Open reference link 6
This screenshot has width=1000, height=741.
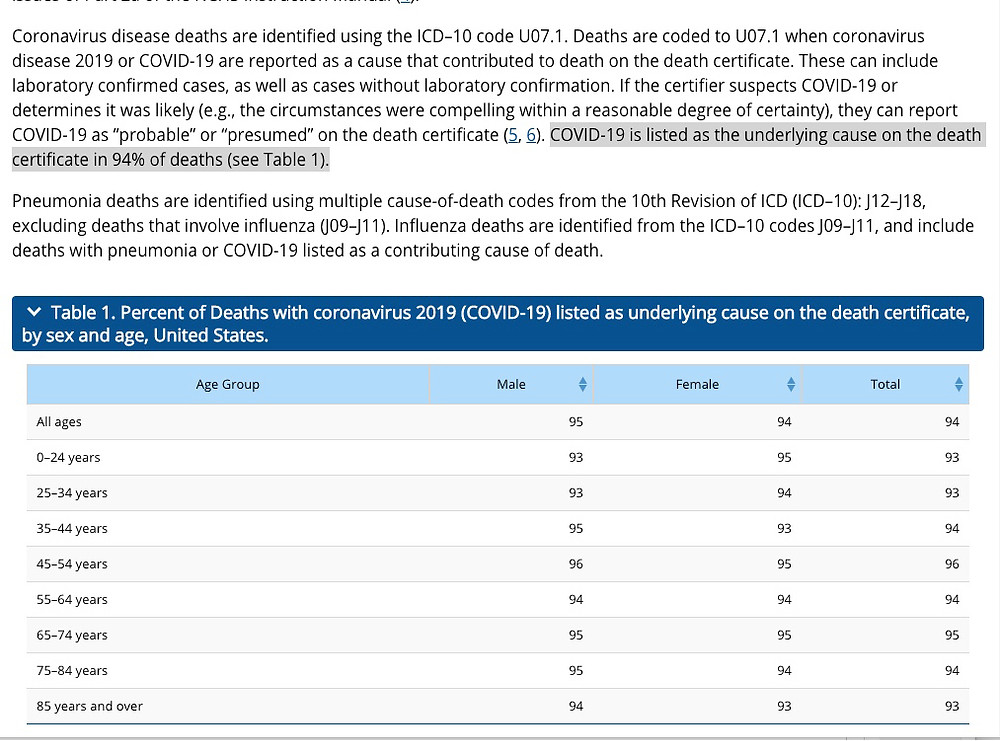[531, 135]
